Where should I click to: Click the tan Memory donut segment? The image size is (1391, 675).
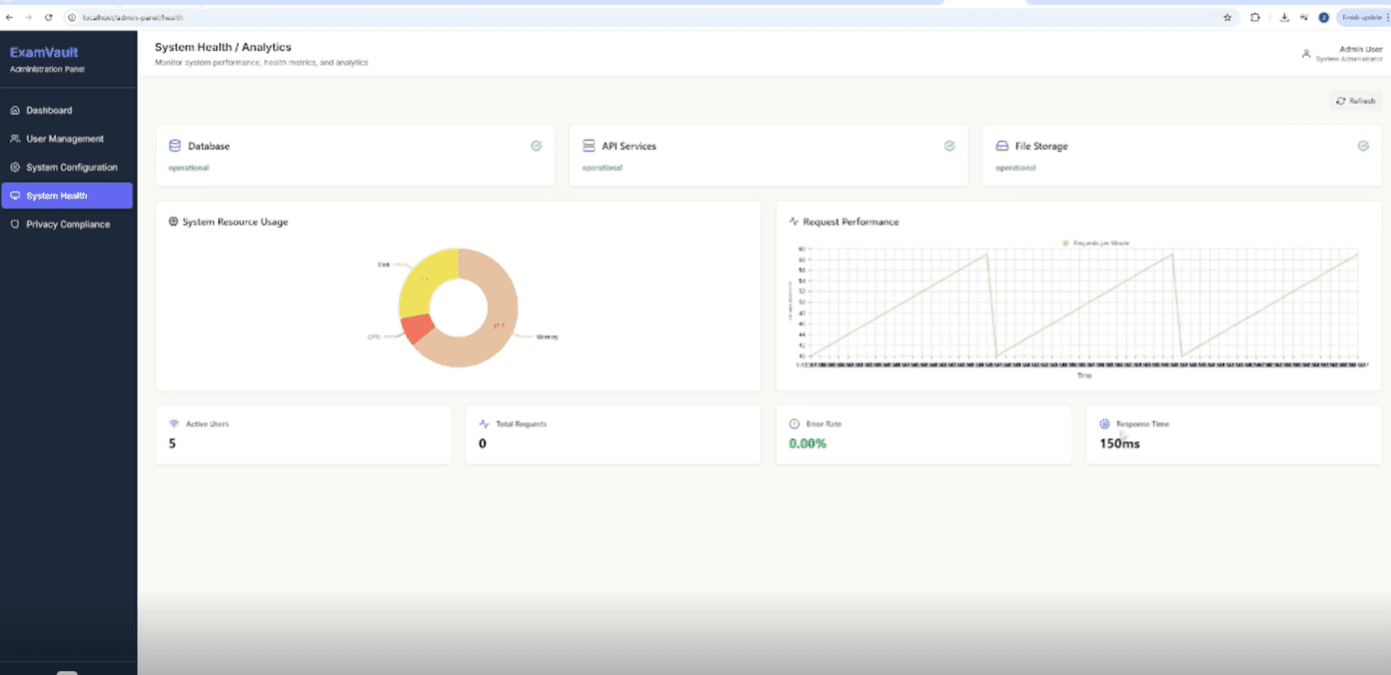point(497,320)
